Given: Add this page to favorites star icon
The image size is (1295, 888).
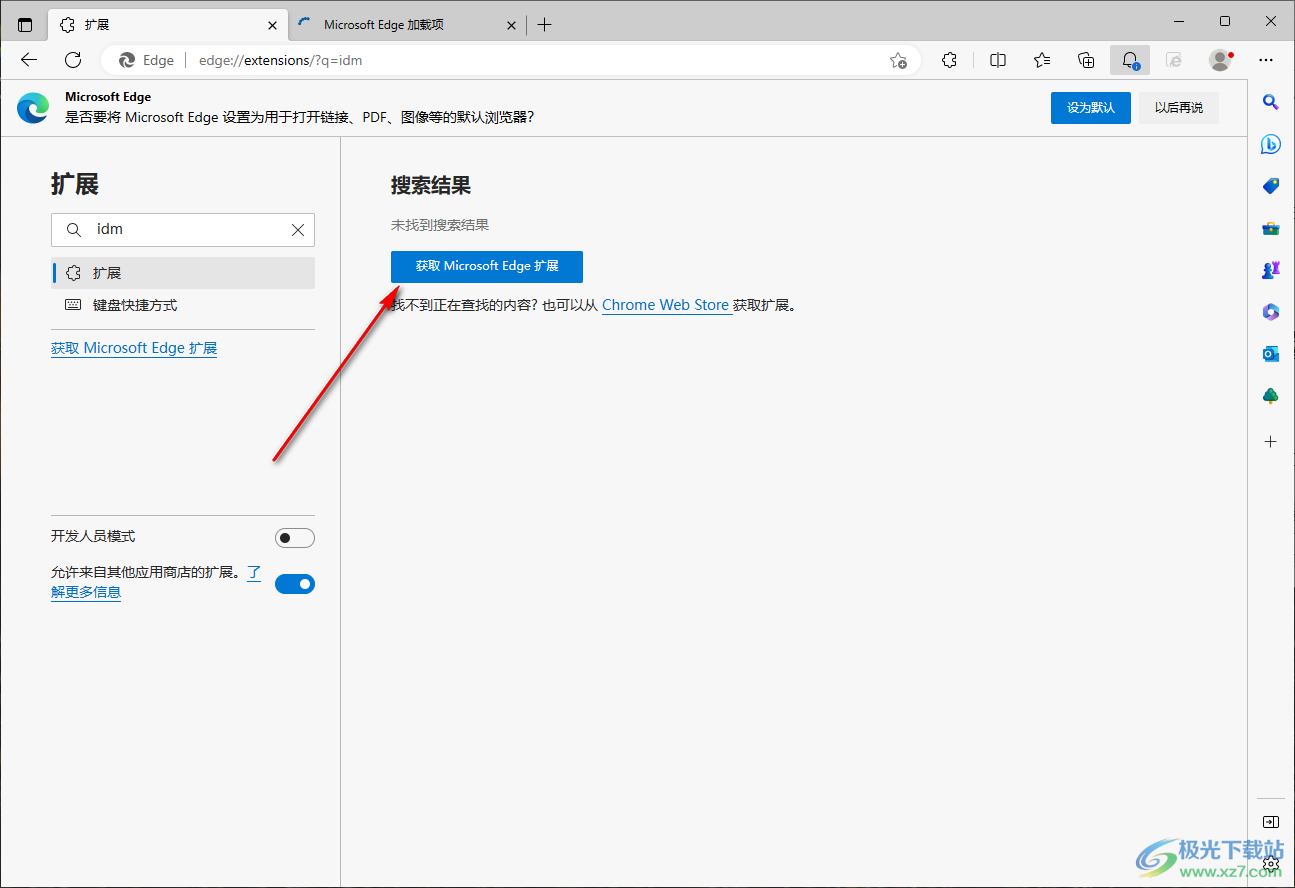Looking at the screenshot, I should coord(898,60).
